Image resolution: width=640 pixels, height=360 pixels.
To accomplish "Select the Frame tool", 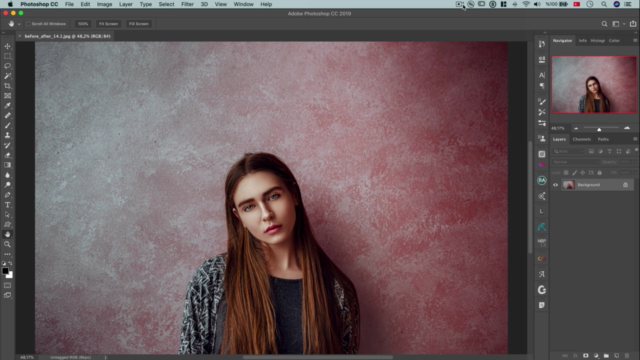I will coord(7,96).
